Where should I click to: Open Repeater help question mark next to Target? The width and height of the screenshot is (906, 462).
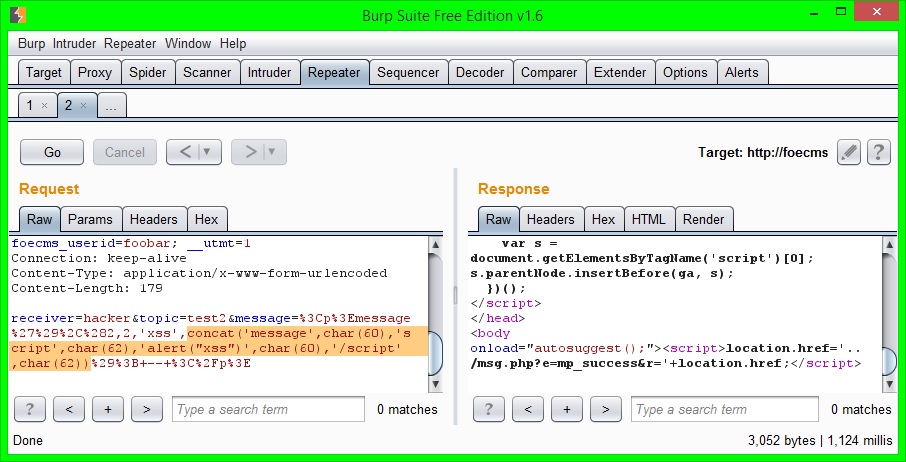878,152
